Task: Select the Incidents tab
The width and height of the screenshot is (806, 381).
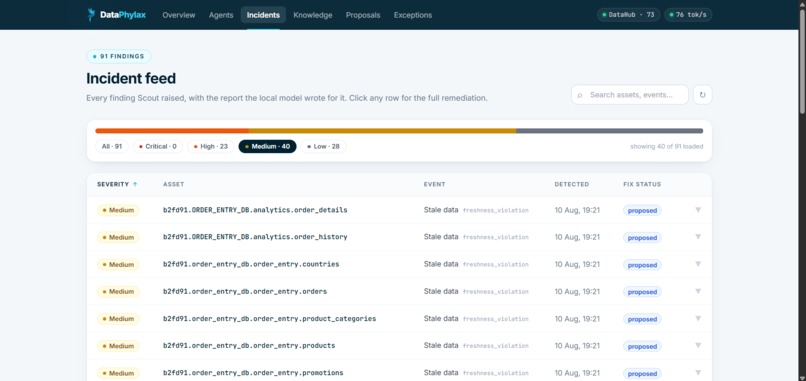Action: coord(263,15)
